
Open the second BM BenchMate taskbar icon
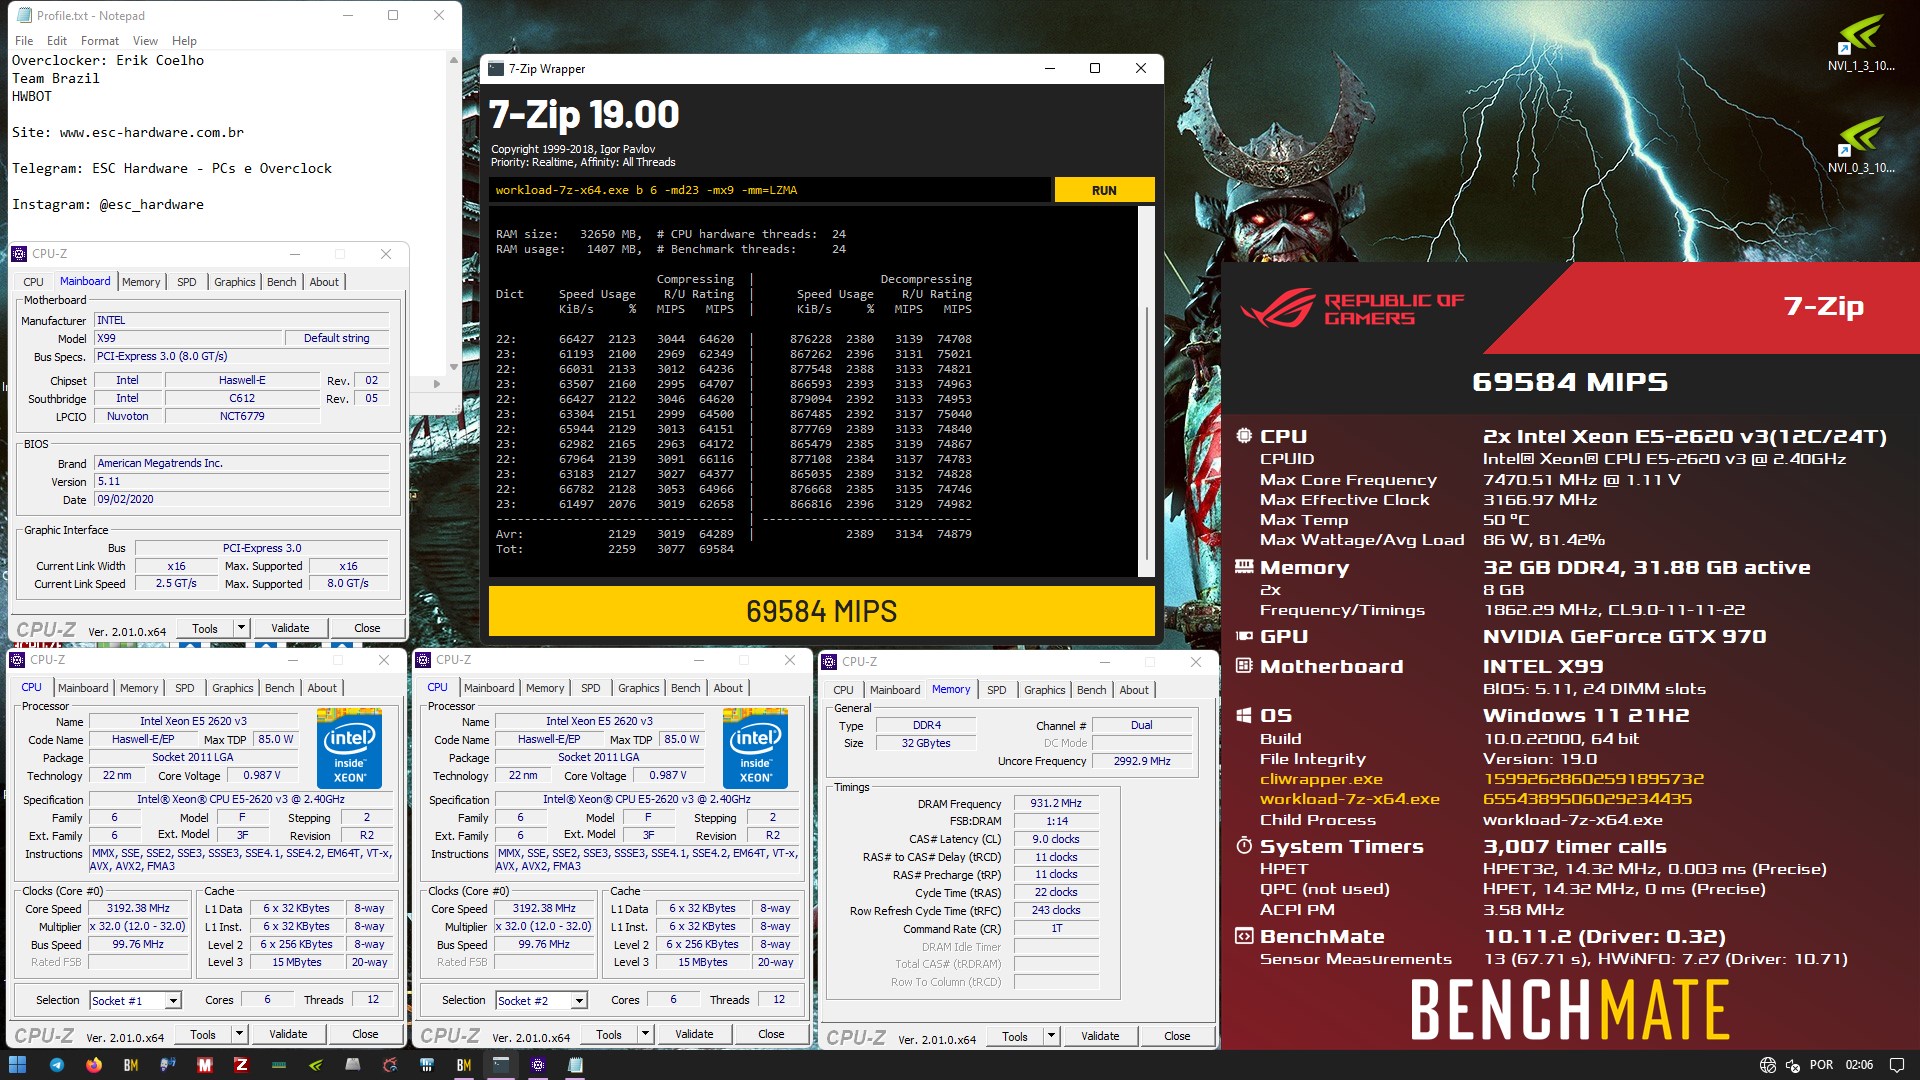click(464, 1065)
